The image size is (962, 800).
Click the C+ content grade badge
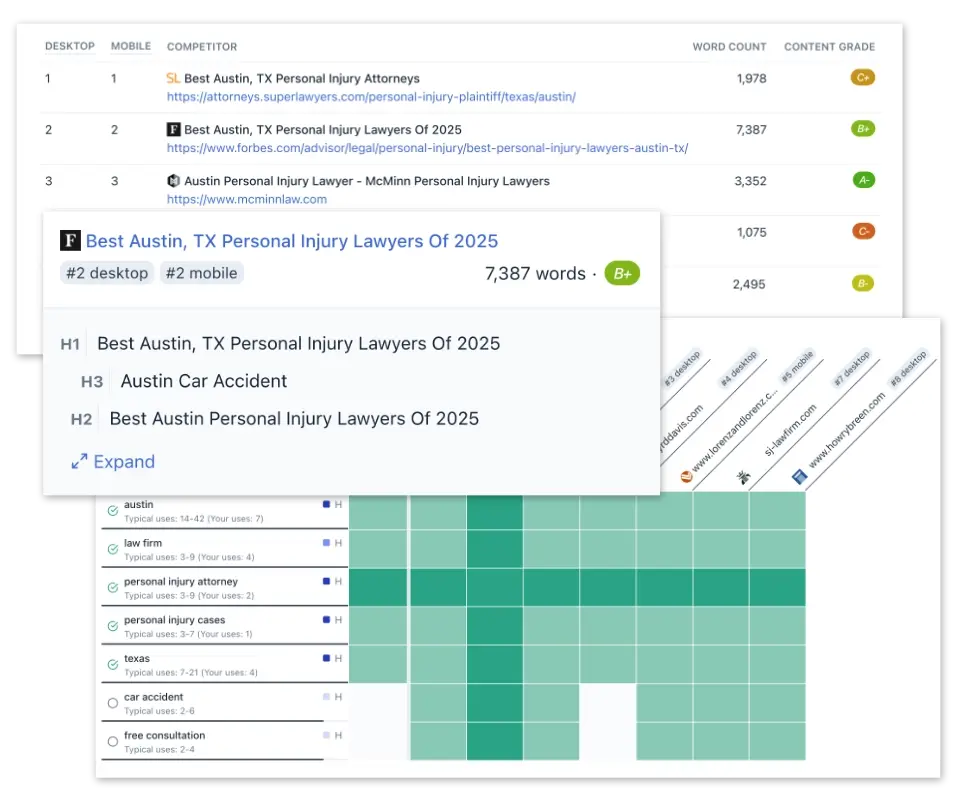point(863,78)
